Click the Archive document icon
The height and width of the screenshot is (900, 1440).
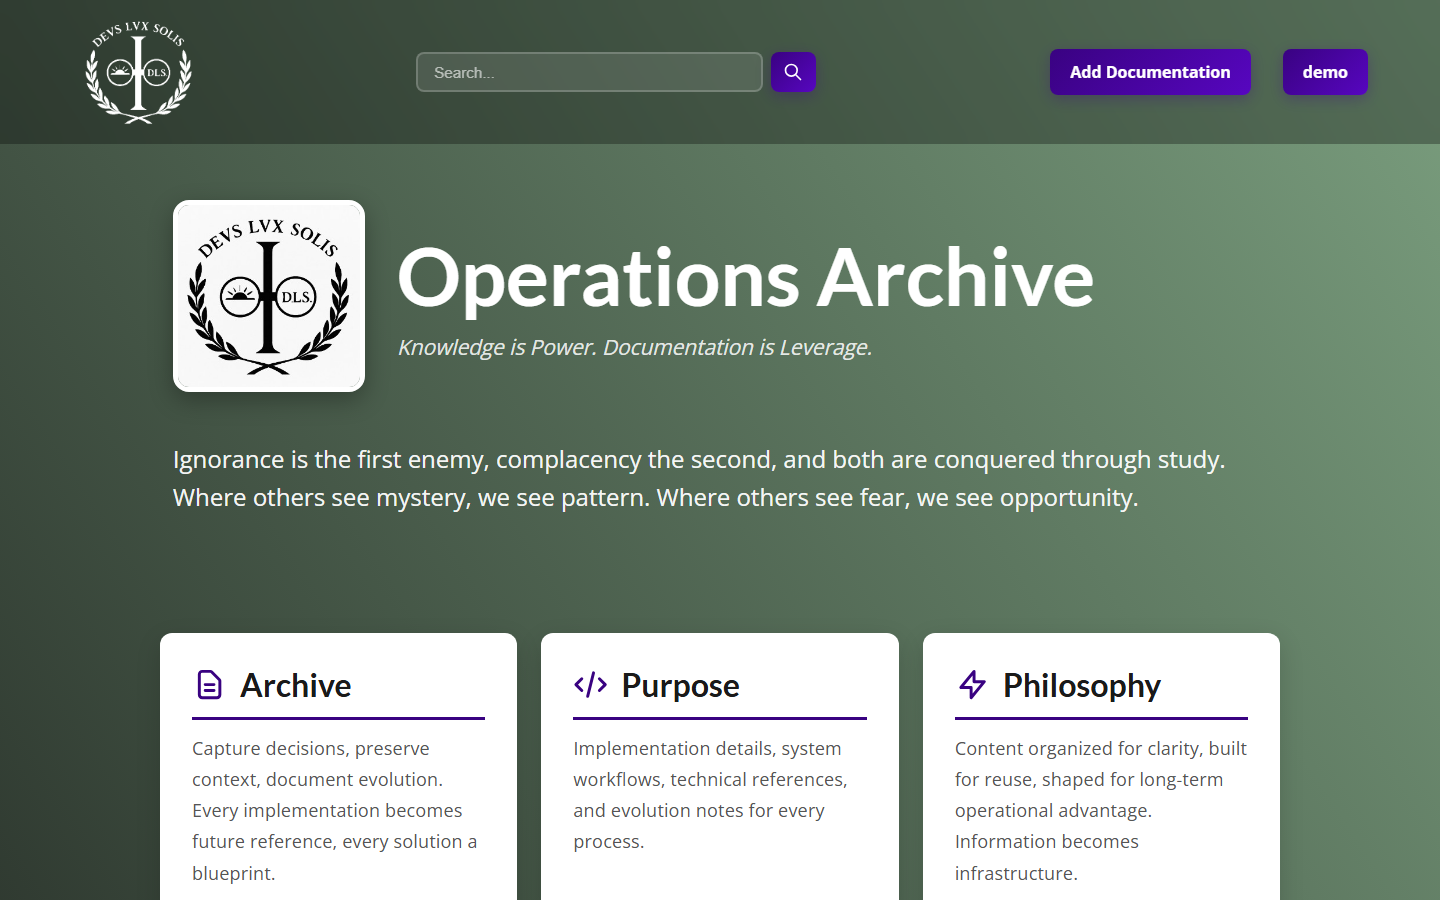209,685
